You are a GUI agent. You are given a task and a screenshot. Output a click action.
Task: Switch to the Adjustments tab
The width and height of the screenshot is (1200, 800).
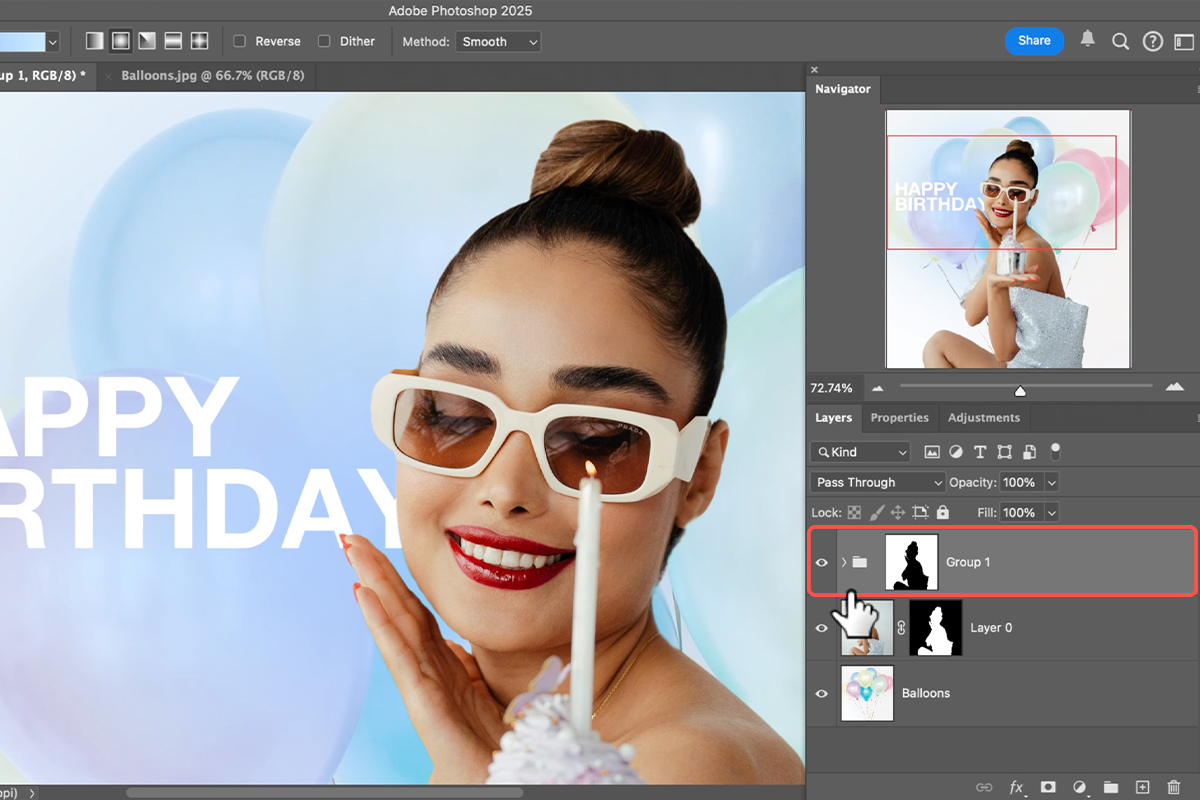pyautogui.click(x=983, y=418)
